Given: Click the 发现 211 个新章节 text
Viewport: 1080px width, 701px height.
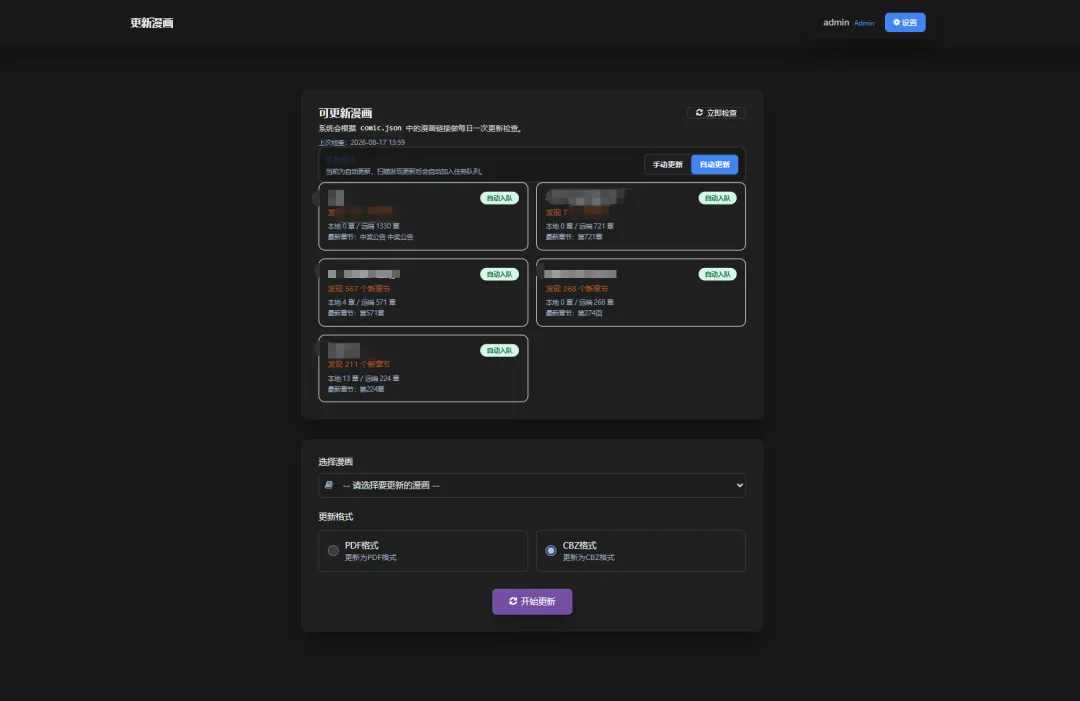Looking at the screenshot, I should [x=359, y=364].
